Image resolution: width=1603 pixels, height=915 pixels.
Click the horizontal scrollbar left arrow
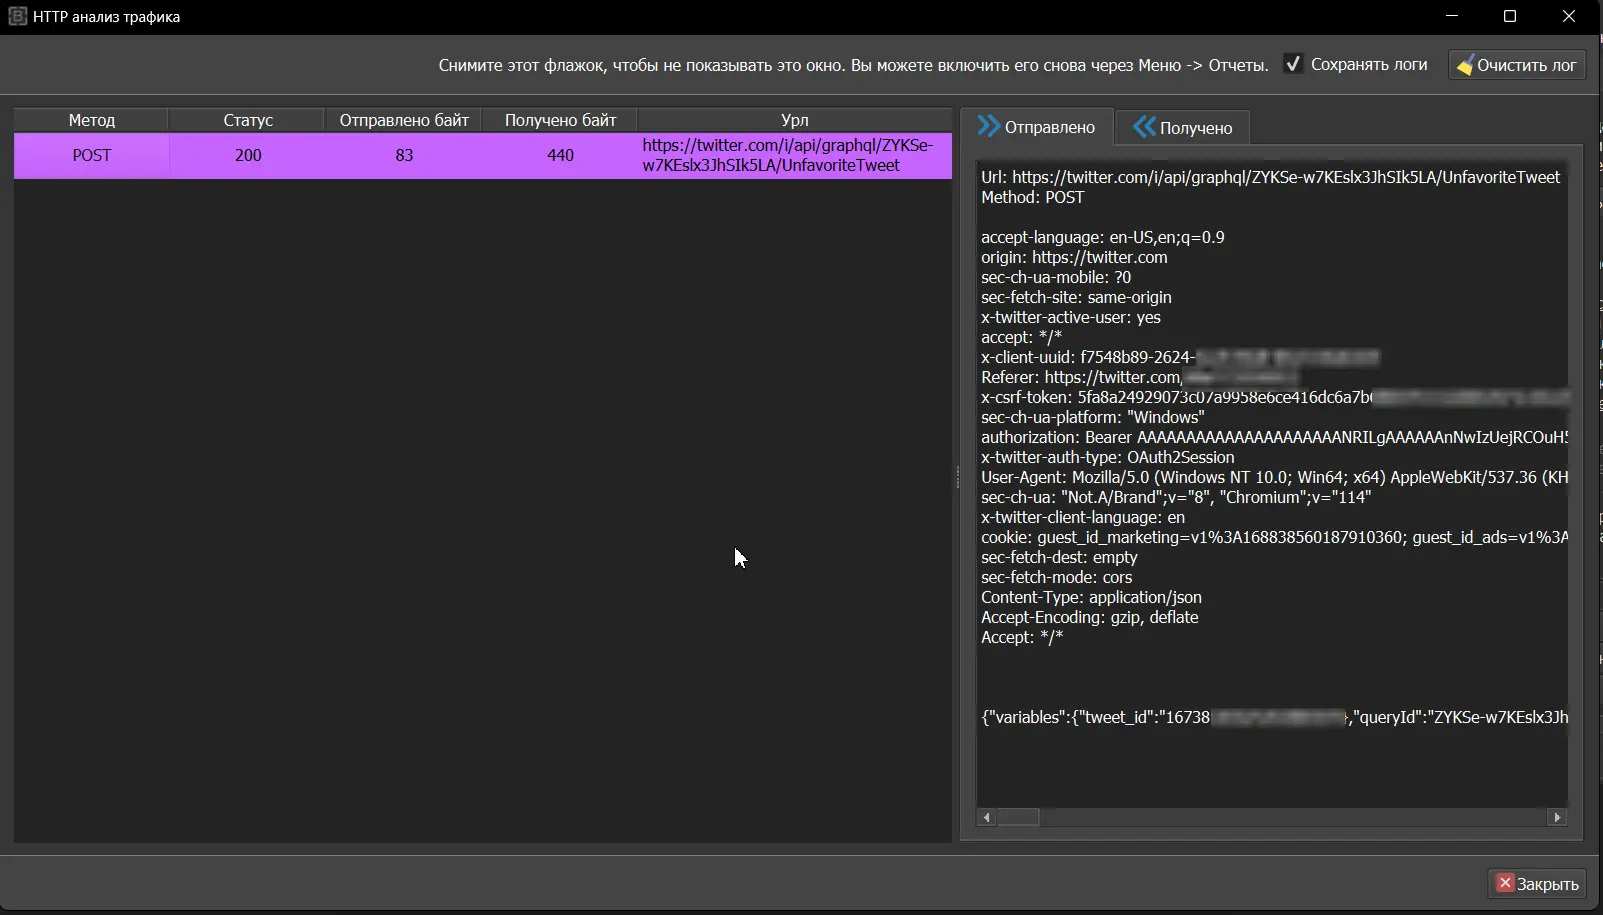point(987,817)
